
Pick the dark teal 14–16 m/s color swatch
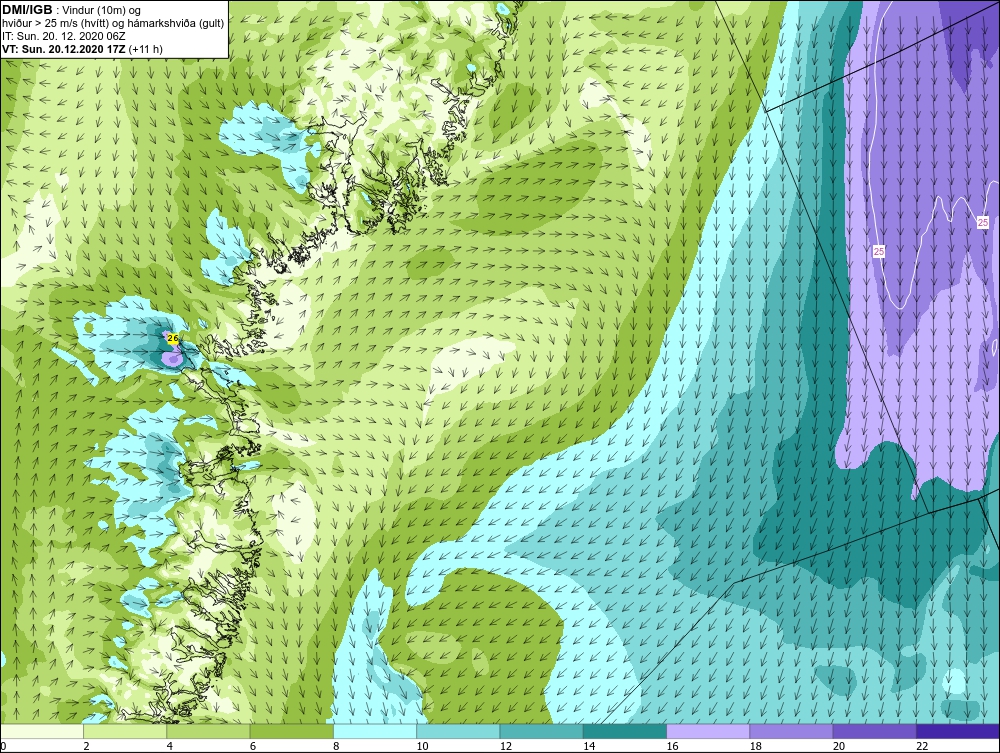coord(625,731)
